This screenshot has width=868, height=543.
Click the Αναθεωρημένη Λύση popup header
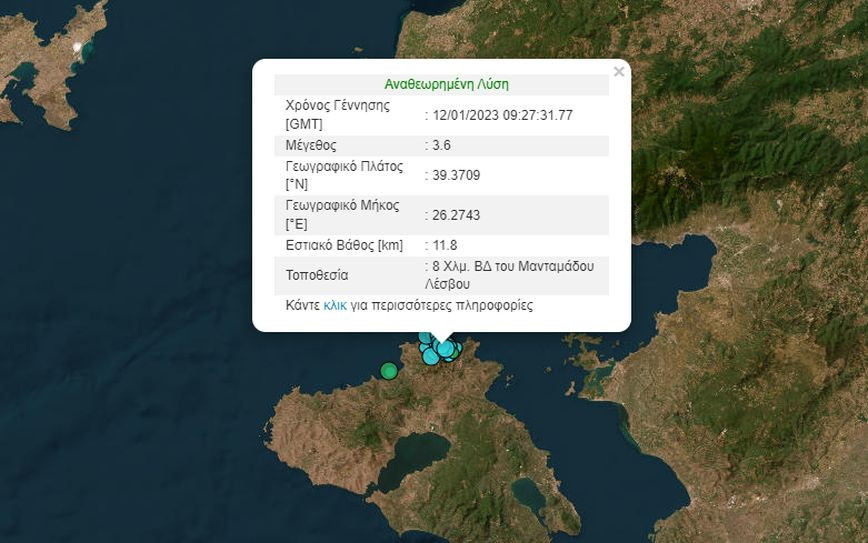coord(446,85)
